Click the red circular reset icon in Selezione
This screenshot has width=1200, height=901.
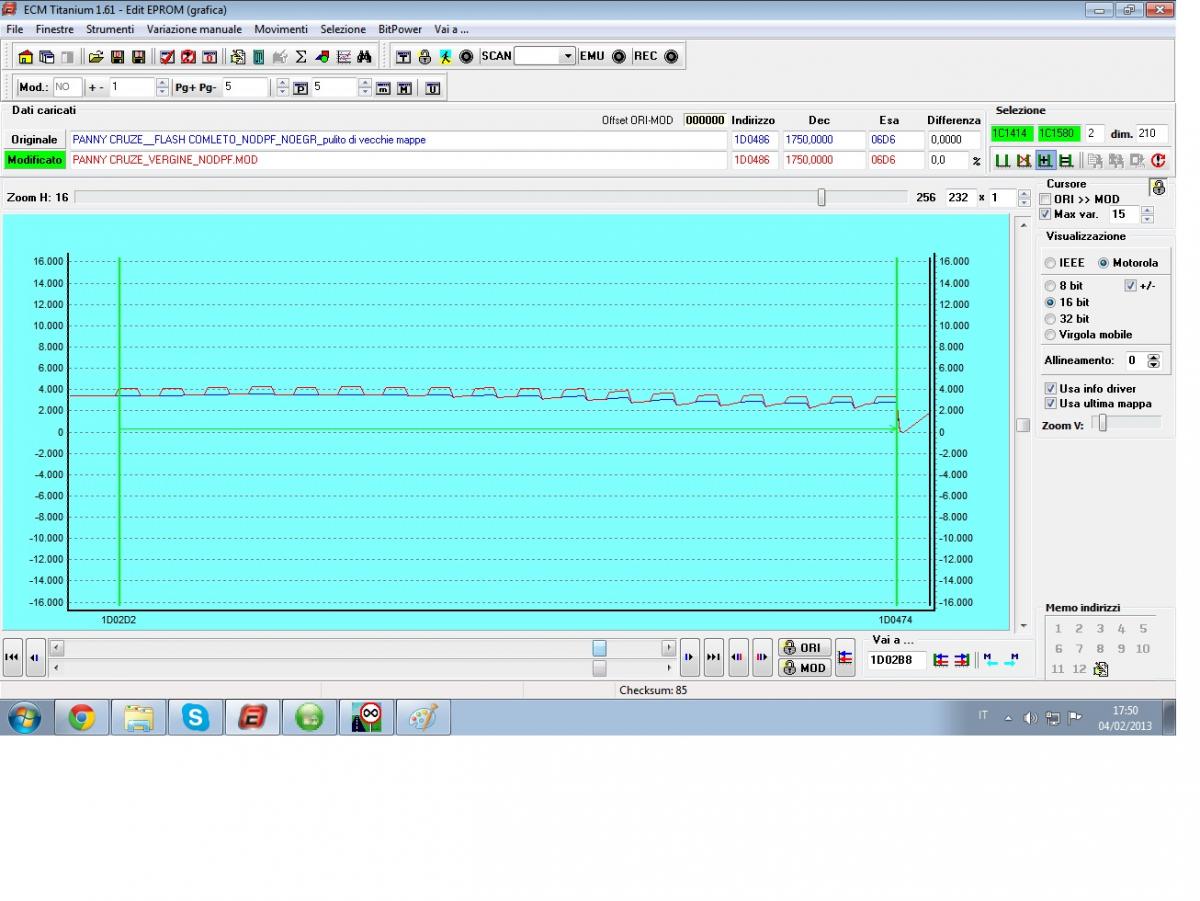[1158, 160]
